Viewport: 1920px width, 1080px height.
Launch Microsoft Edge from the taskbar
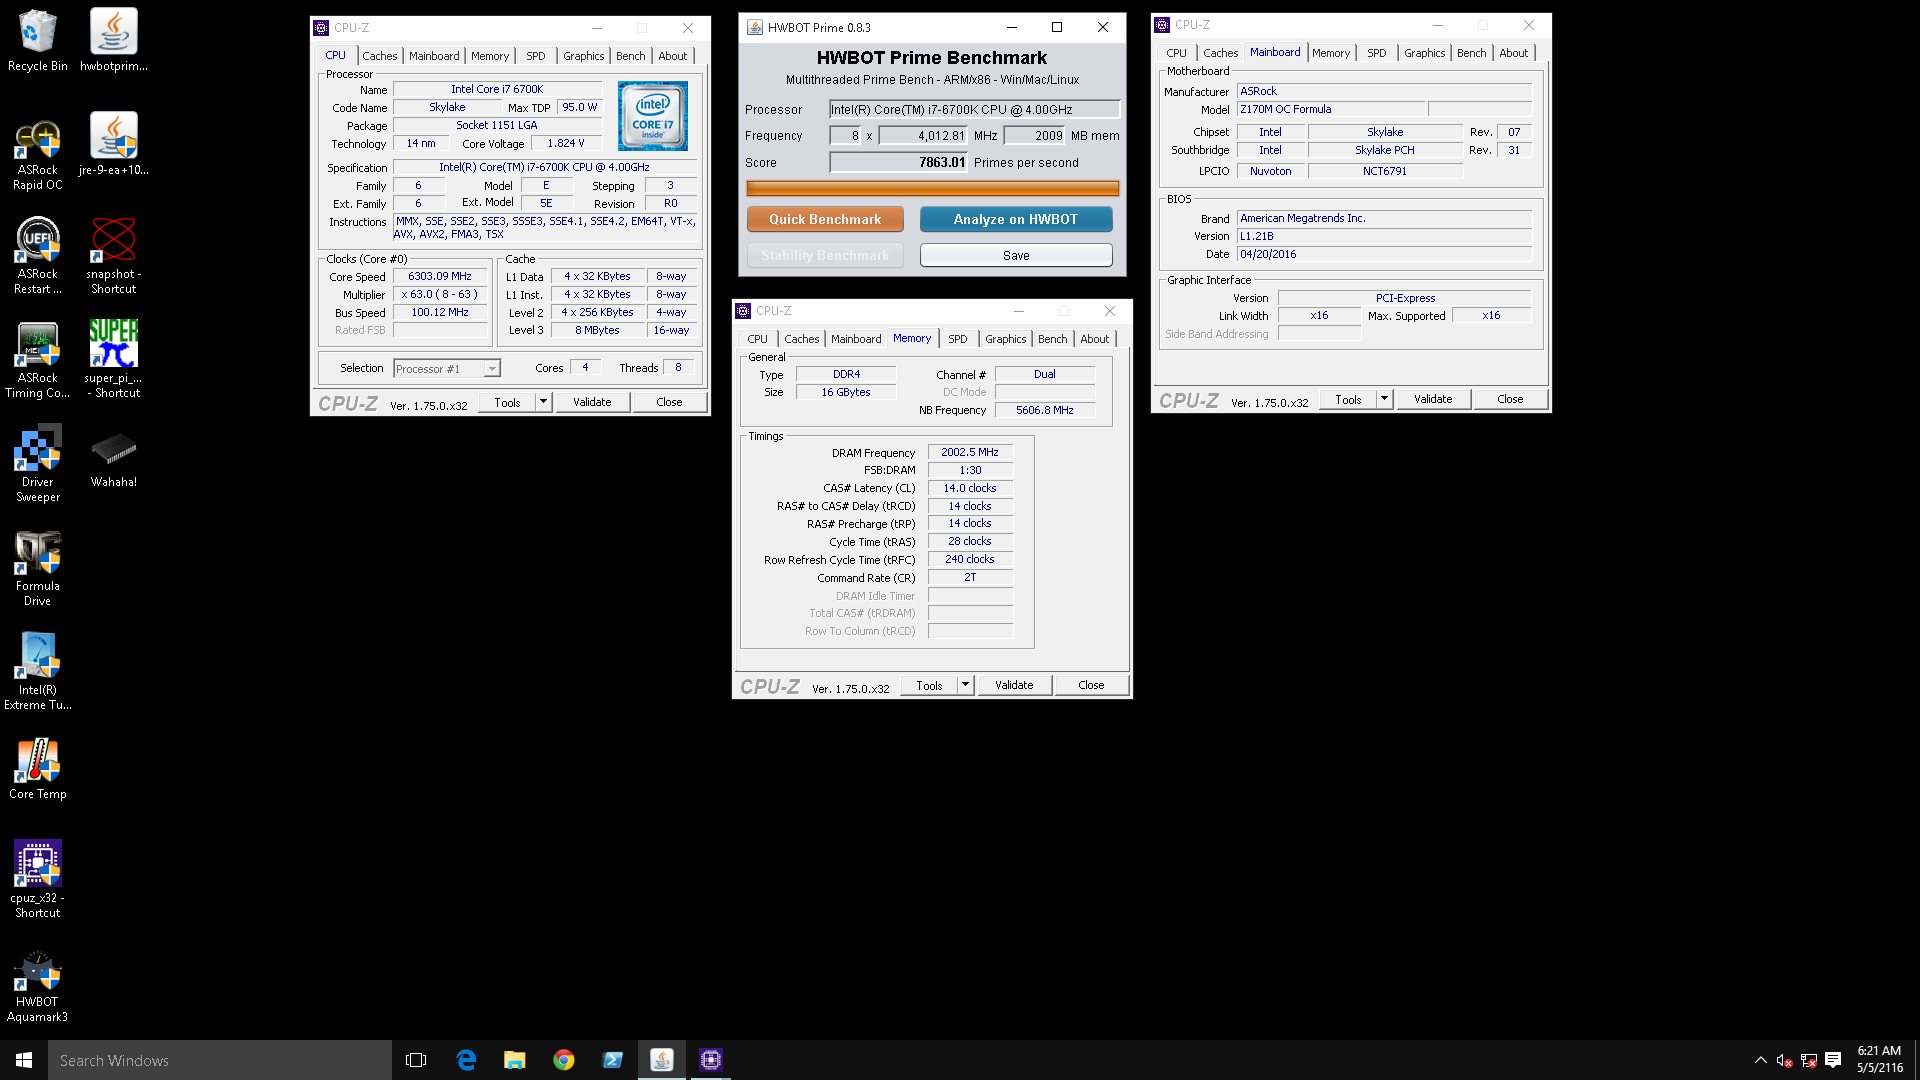466,1060
